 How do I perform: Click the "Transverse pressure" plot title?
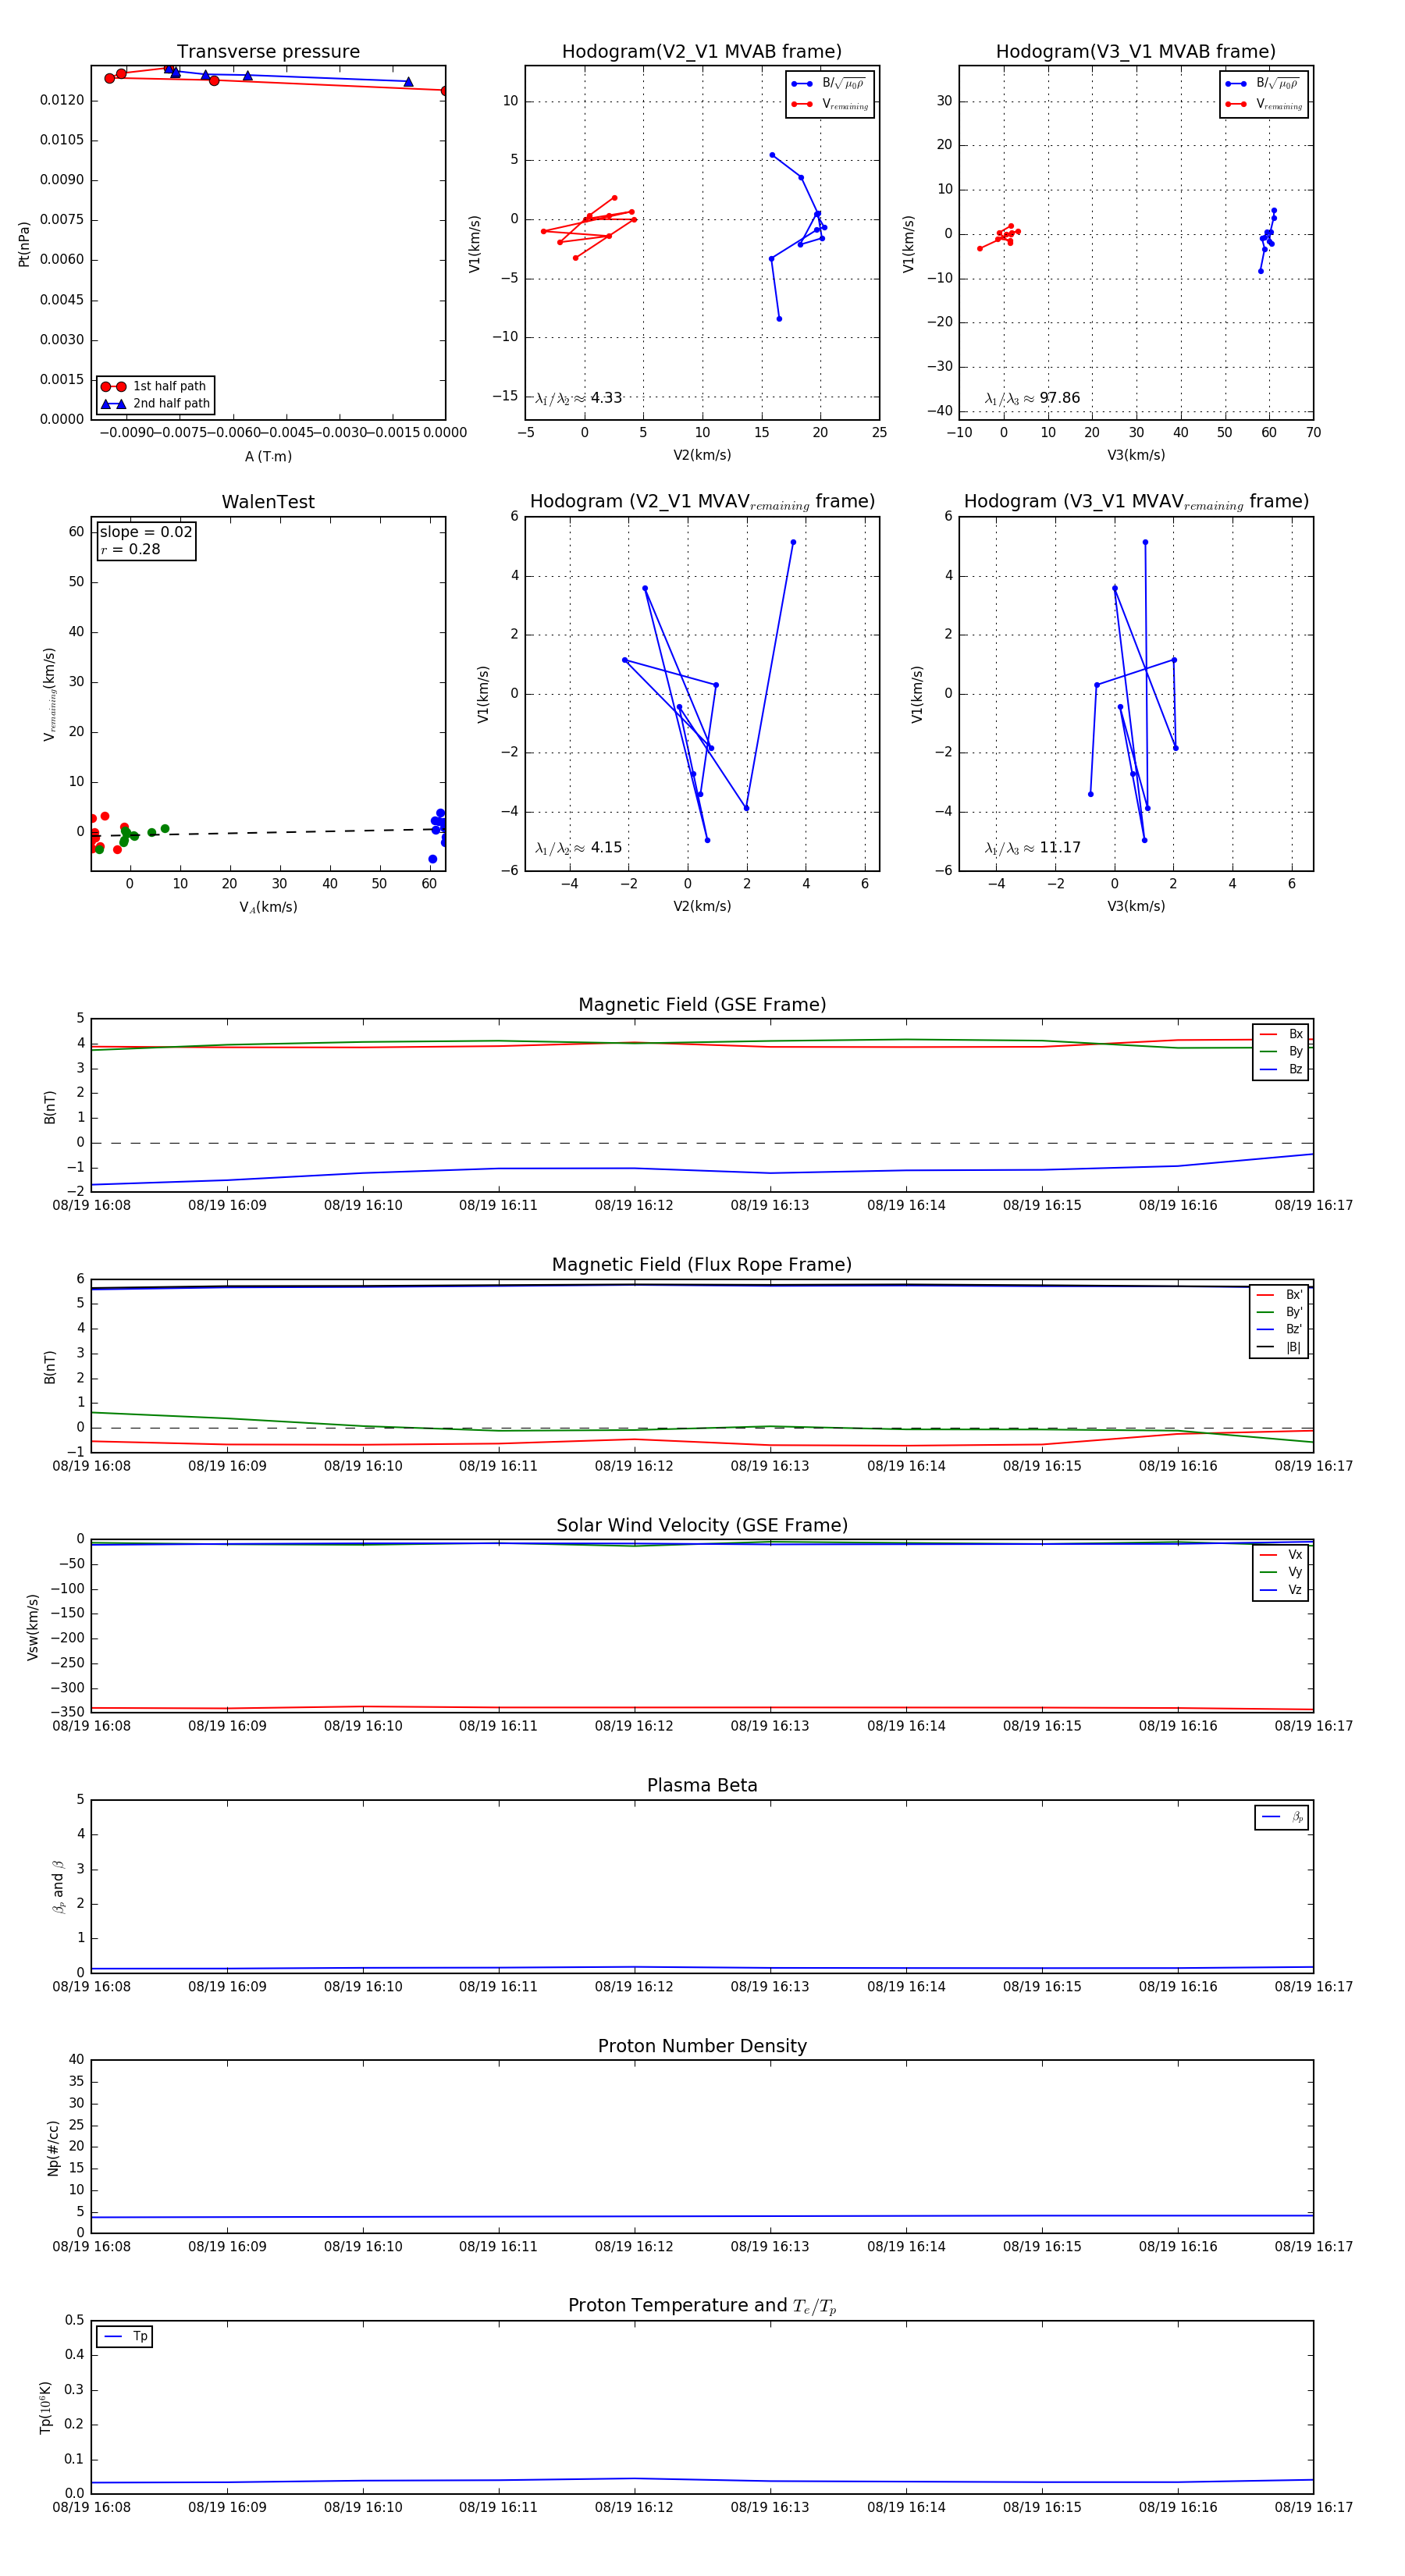tap(268, 52)
